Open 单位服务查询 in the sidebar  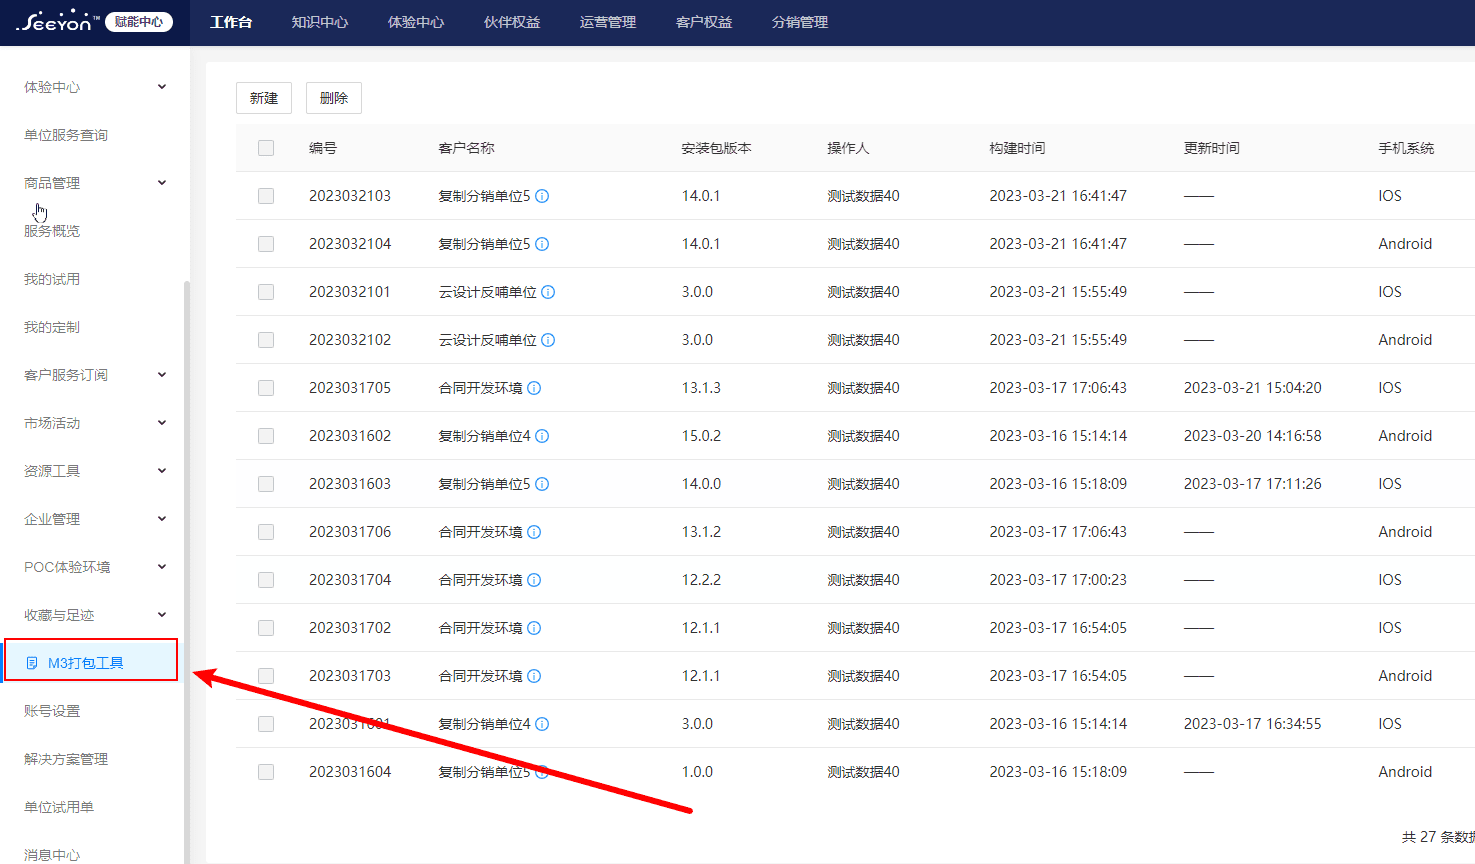coord(66,135)
